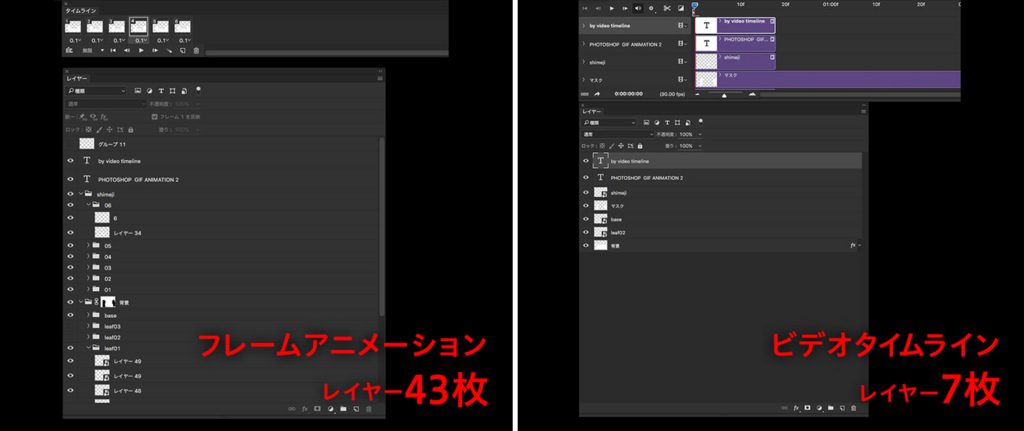Click the transition icon in video timeline
This screenshot has width=1024, height=431.
681,8
